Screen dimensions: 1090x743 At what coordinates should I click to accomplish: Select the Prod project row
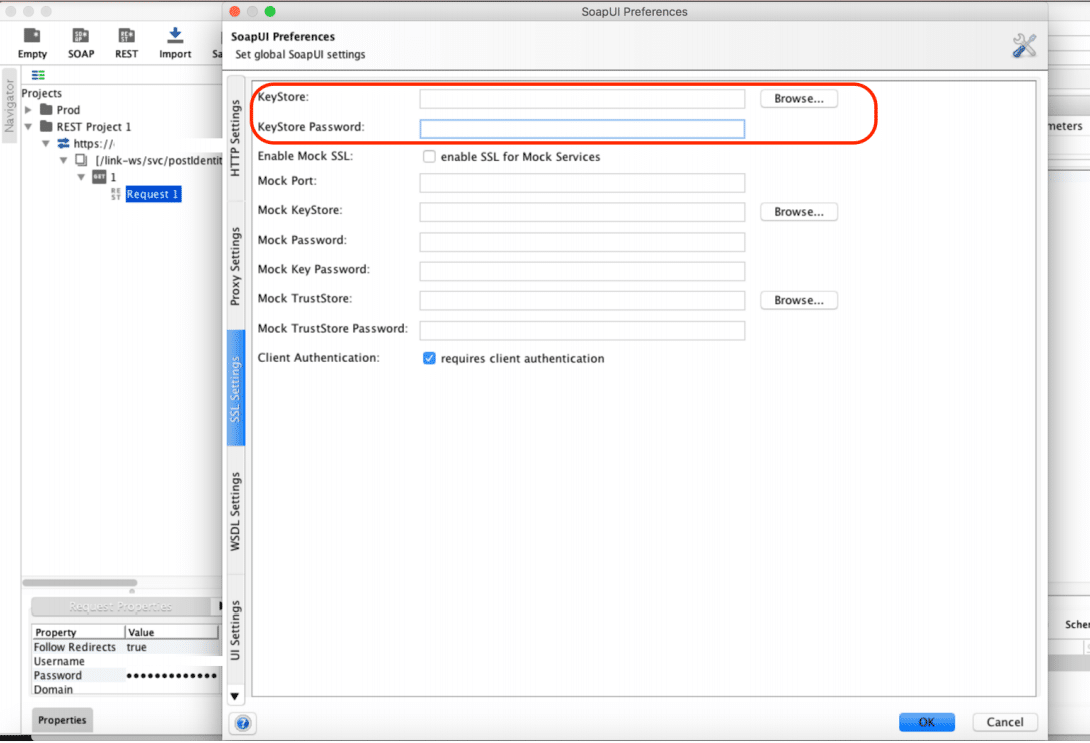click(x=68, y=110)
